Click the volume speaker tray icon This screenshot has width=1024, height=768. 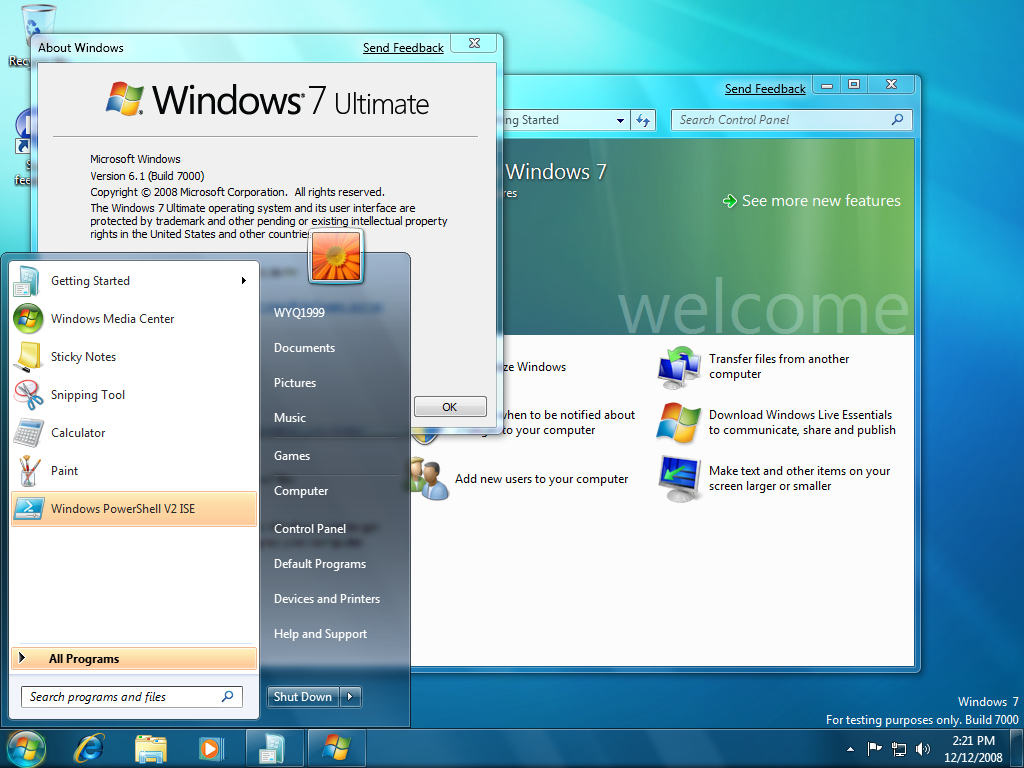(x=922, y=748)
